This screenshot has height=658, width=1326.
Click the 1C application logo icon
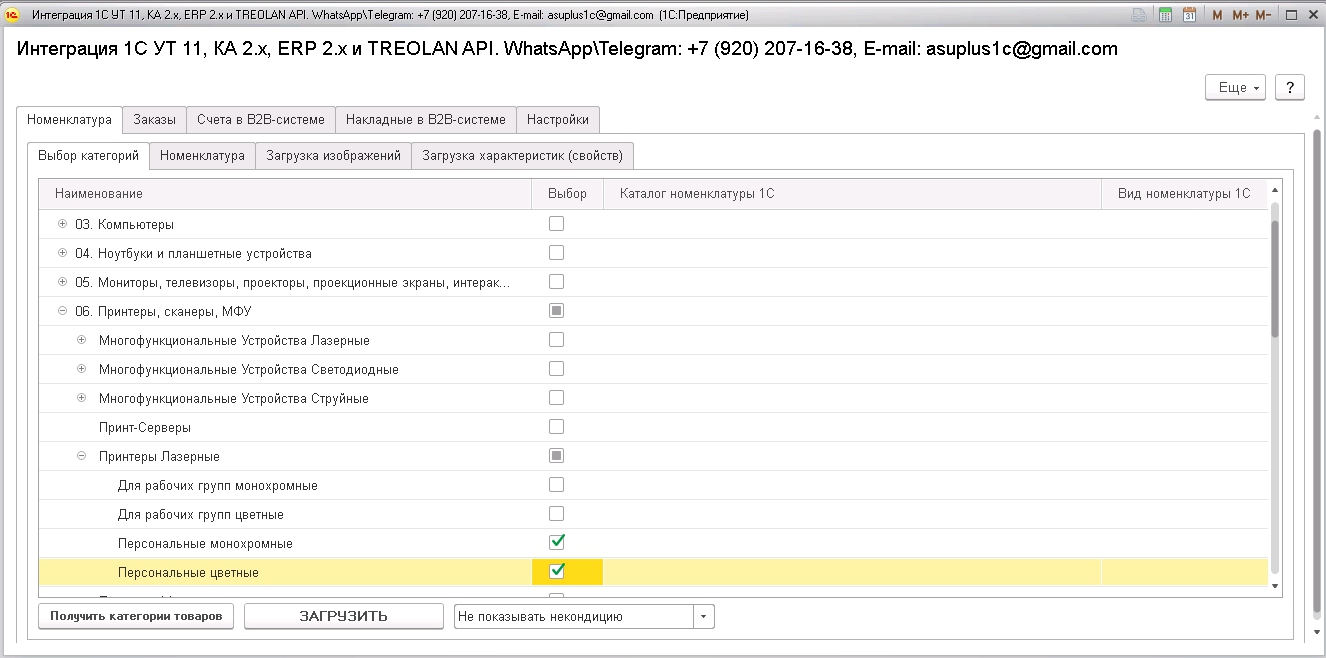click(x=13, y=15)
